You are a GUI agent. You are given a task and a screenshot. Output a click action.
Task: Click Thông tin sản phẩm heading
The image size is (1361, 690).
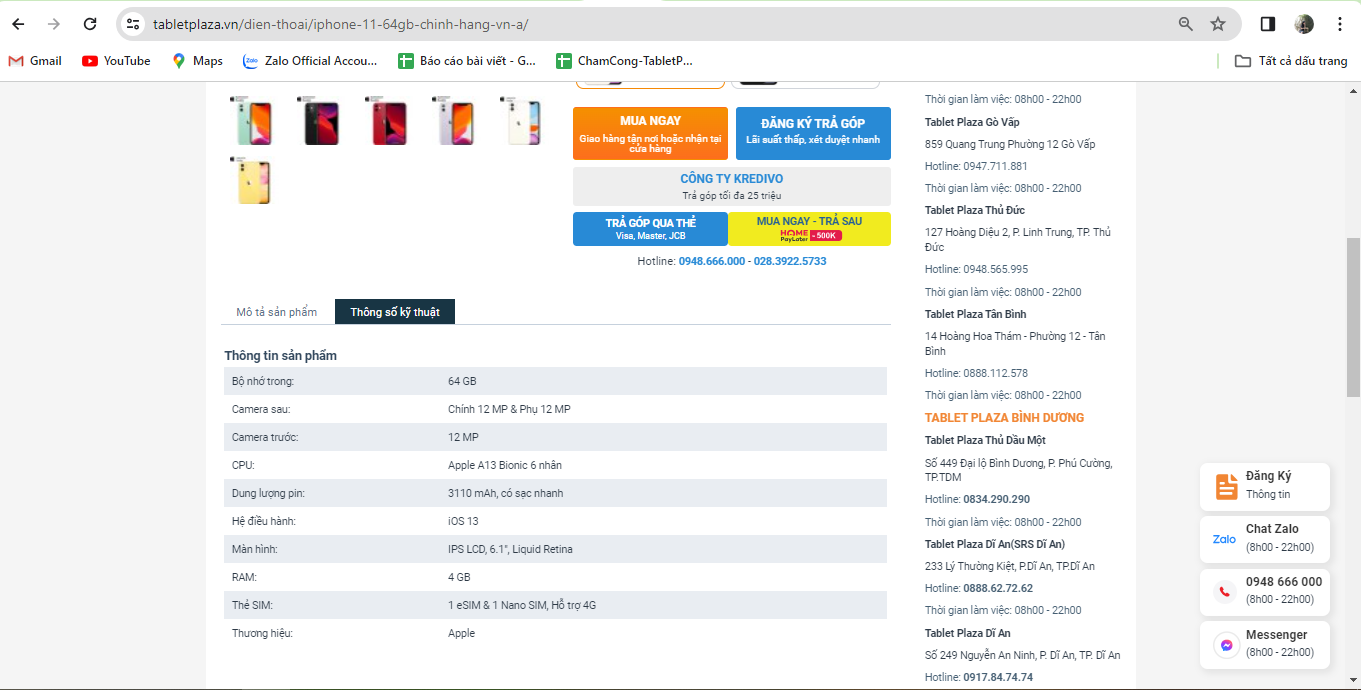(280, 356)
